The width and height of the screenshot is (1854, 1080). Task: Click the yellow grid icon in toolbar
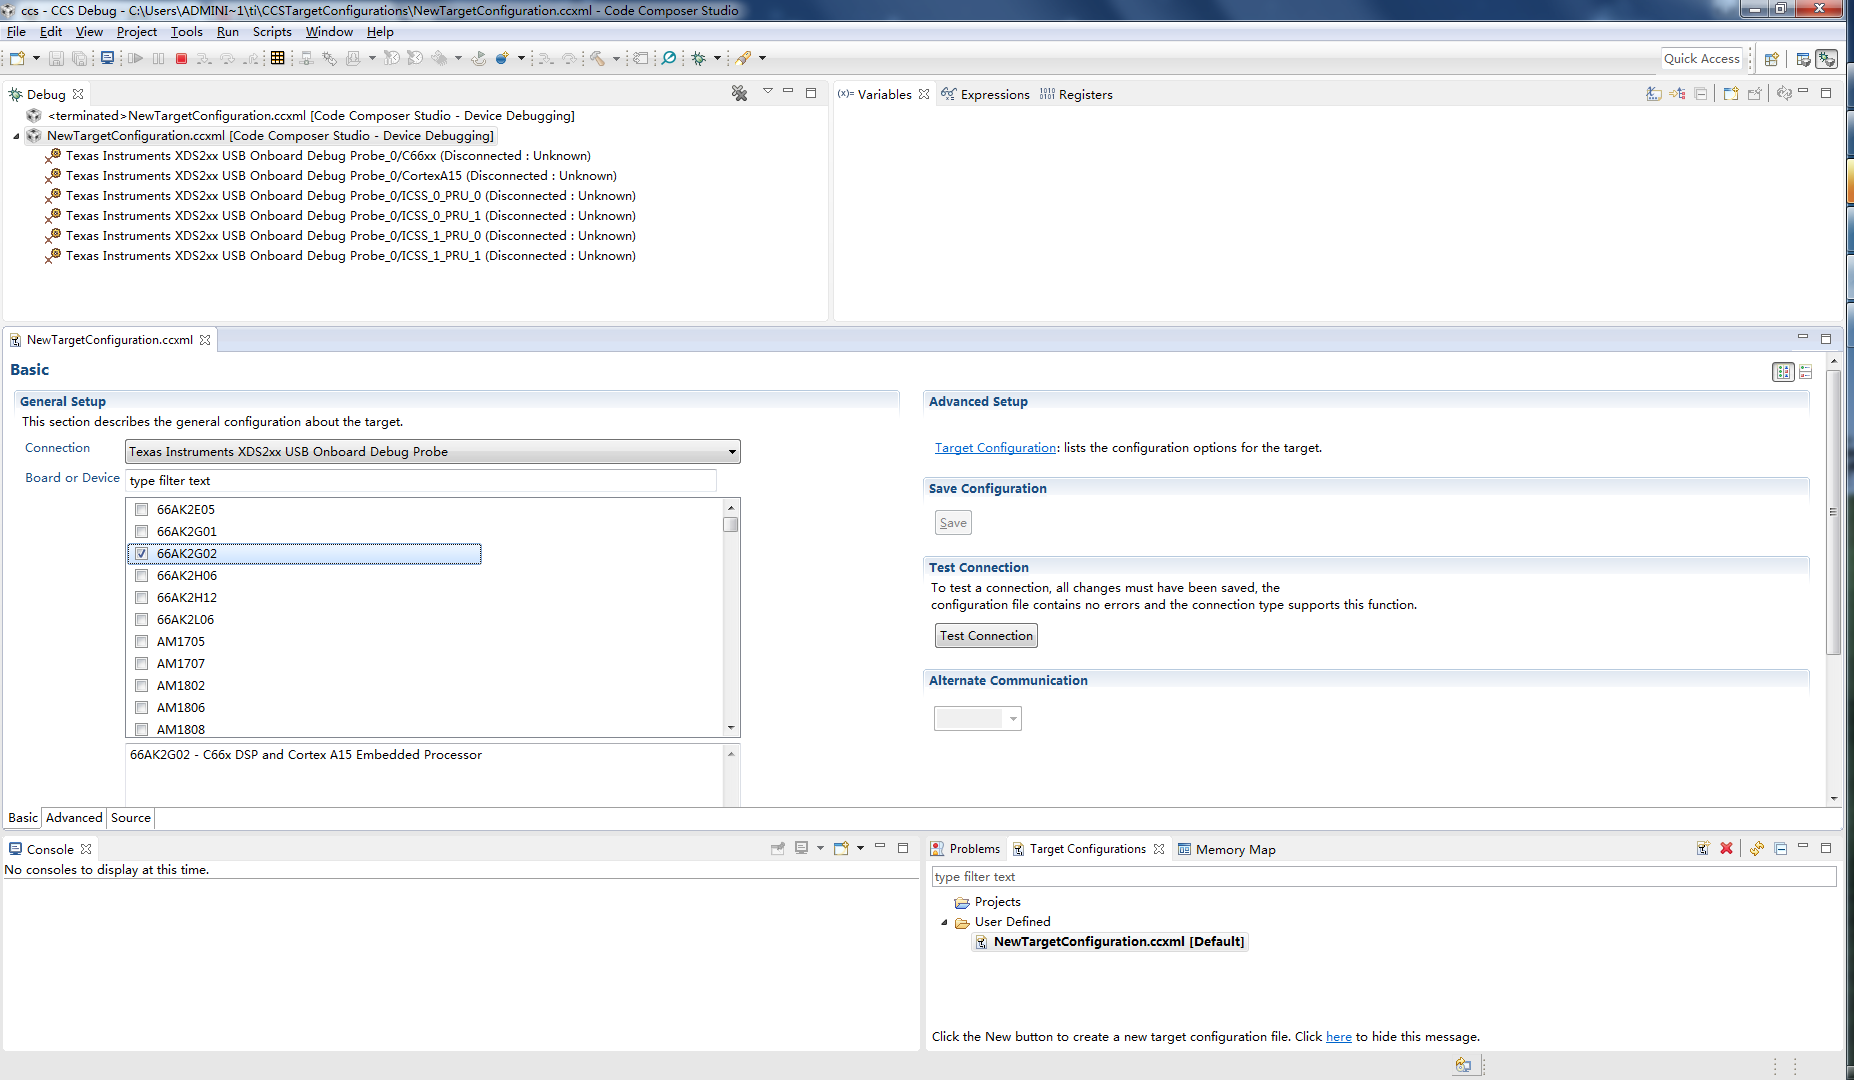tap(278, 59)
